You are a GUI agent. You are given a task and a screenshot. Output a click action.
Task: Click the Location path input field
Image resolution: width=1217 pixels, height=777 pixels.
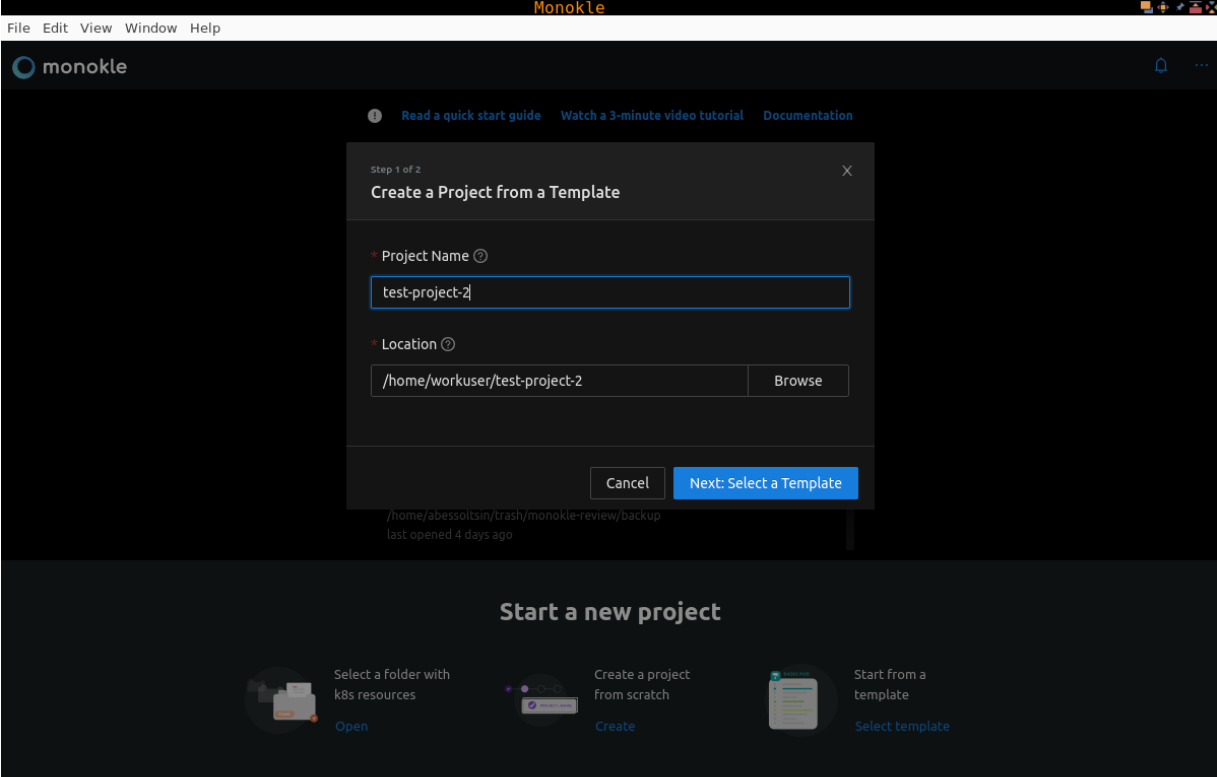(x=559, y=381)
